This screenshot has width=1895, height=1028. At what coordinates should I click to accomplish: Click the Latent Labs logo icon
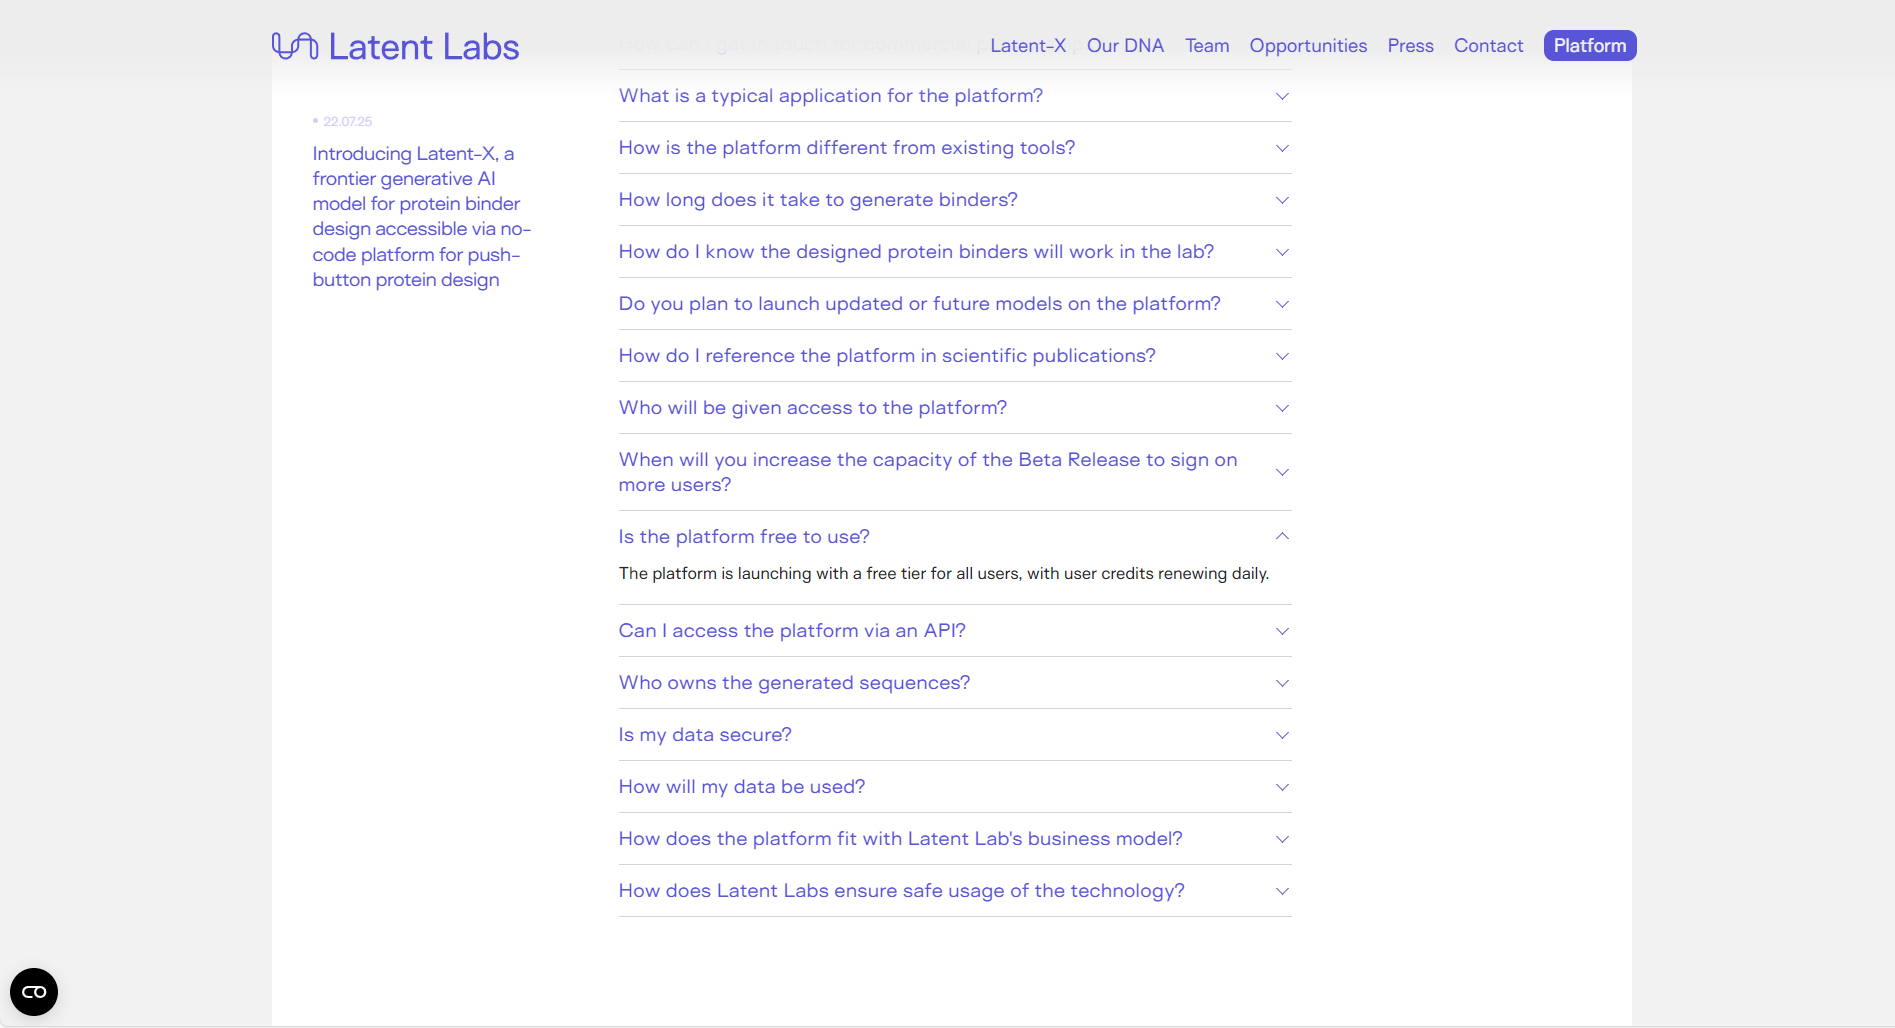[x=295, y=46]
